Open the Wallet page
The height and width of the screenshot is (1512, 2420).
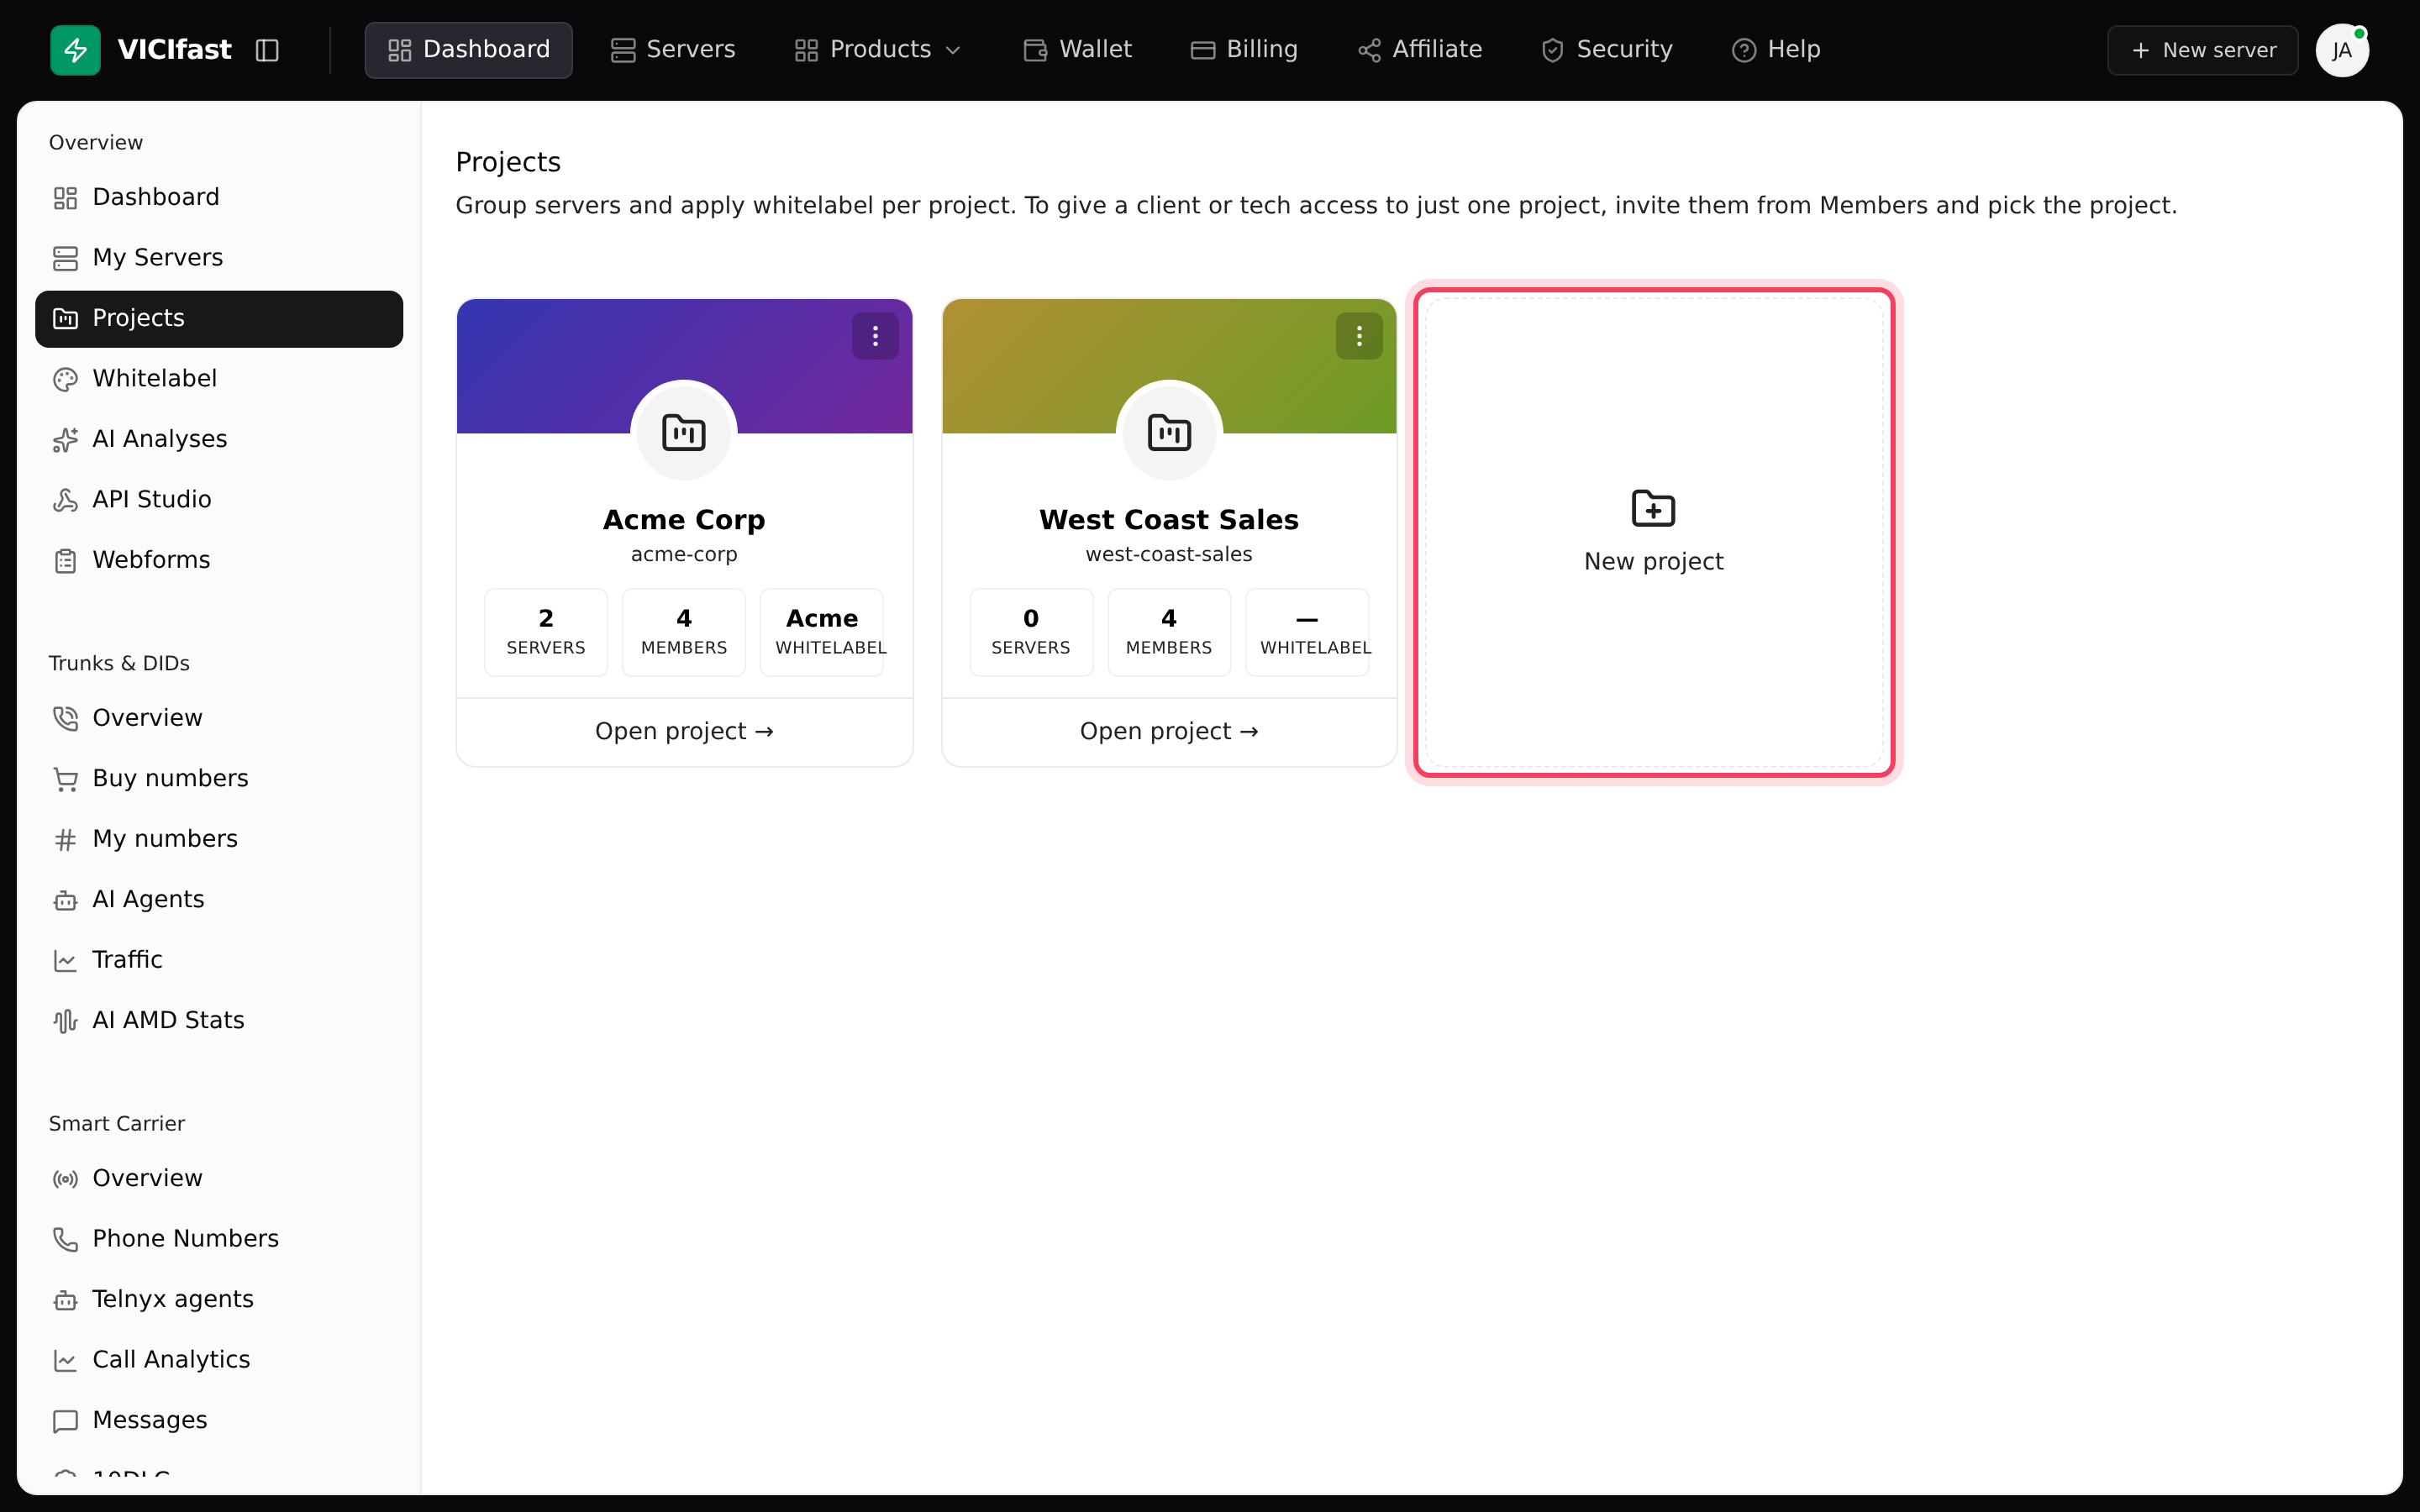pos(1077,50)
